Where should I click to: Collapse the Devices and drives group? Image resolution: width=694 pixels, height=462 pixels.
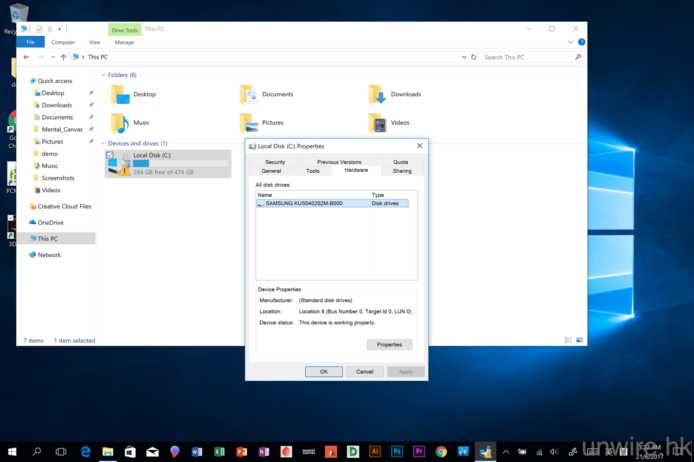point(103,144)
